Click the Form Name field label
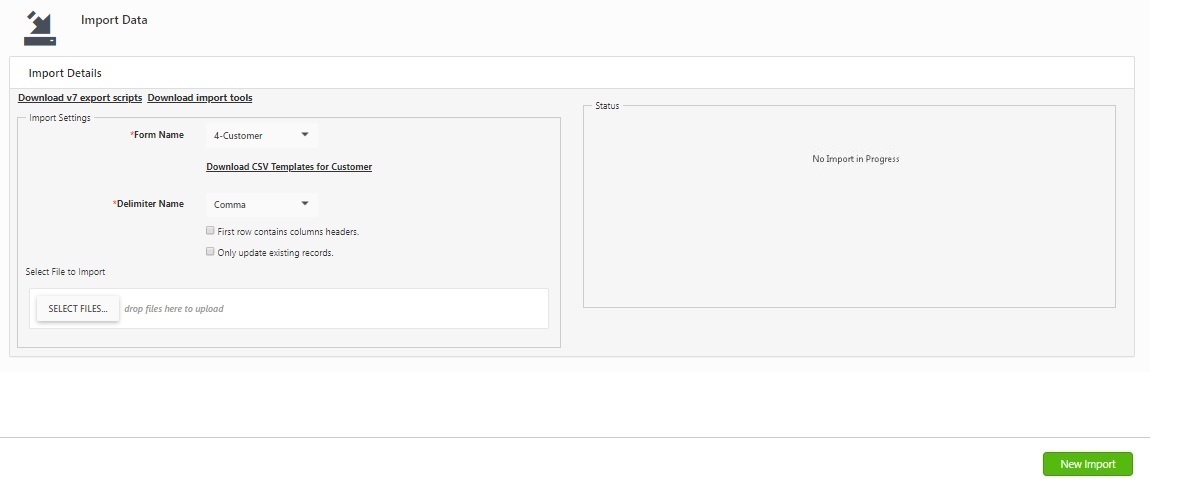1190x502 pixels. click(158, 135)
